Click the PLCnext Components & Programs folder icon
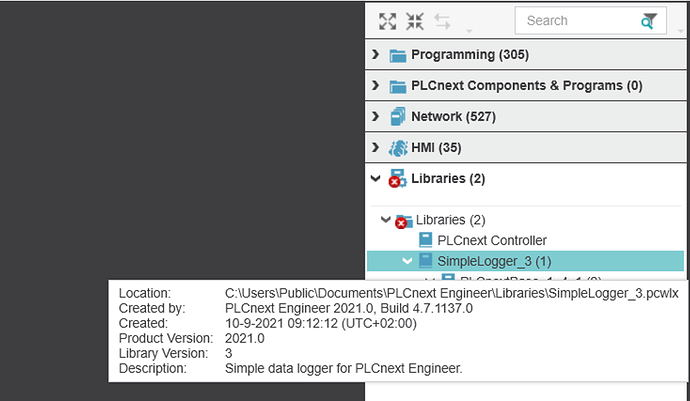This screenshot has height=401, width=690. click(x=397, y=86)
